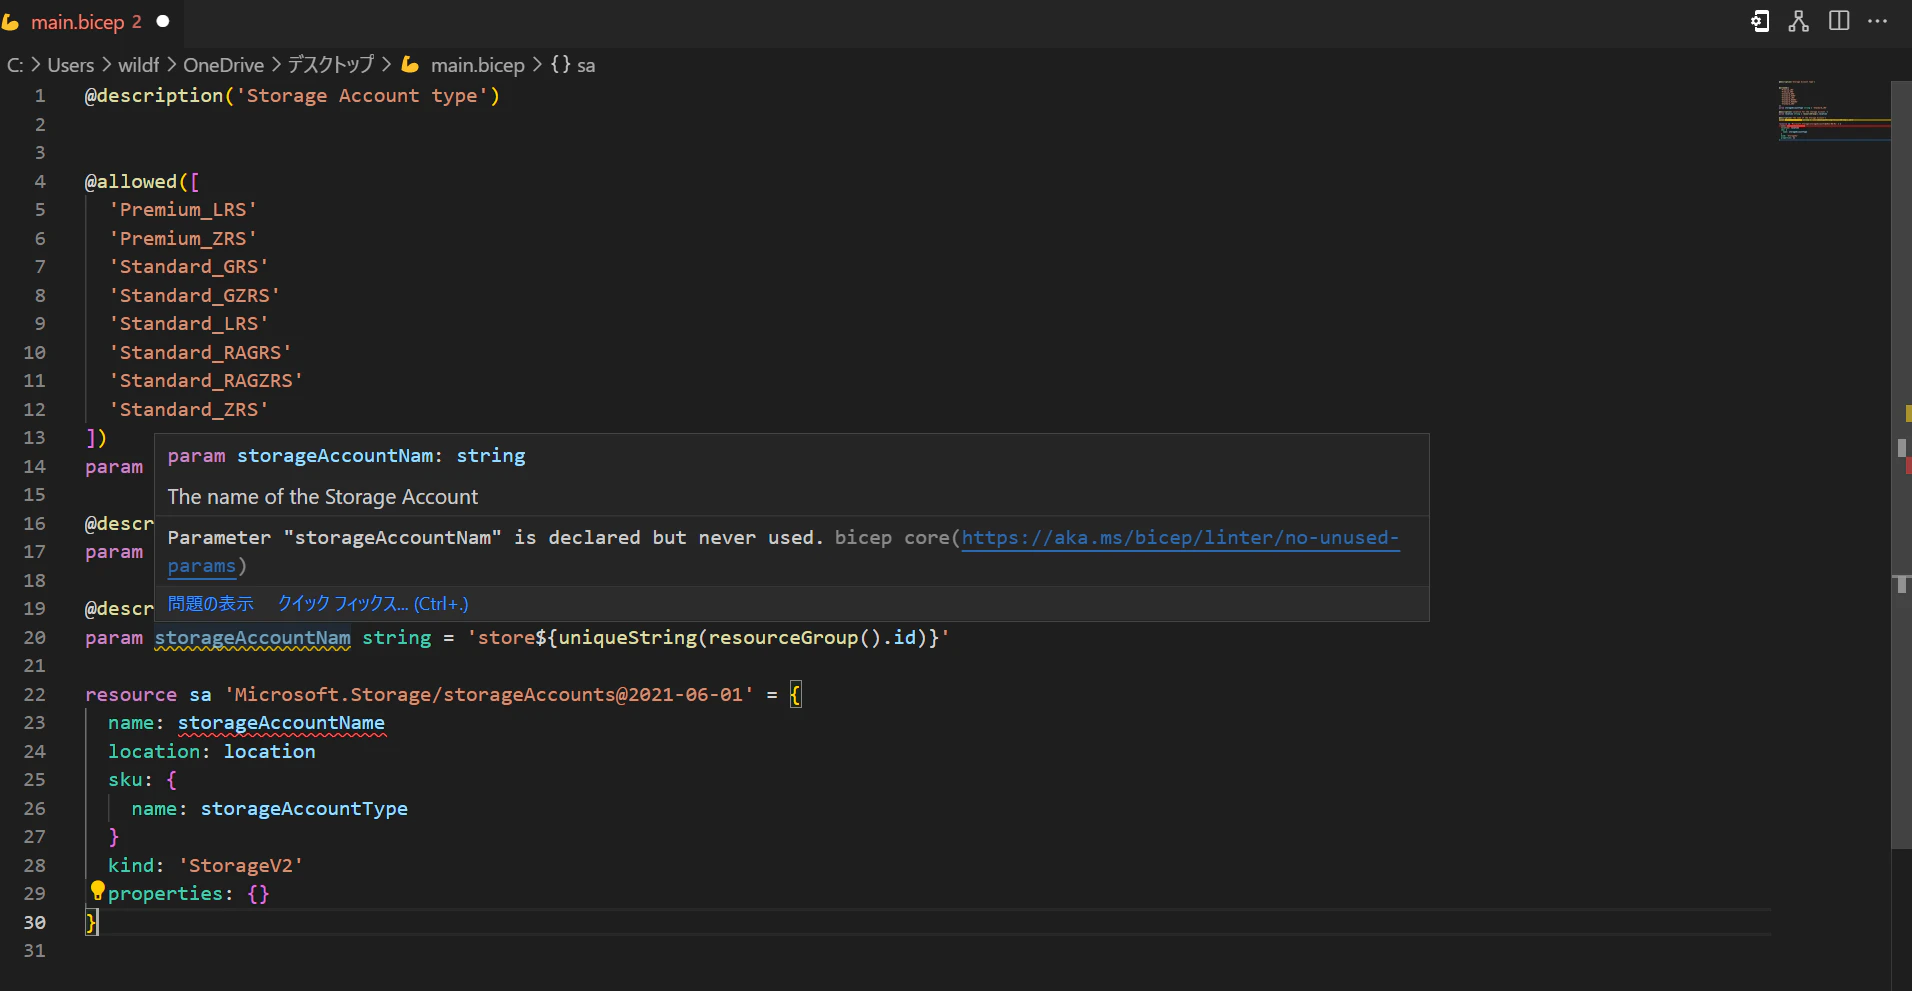Open the editor More Actions ellipsis
The width and height of the screenshot is (1912, 991).
click(1878, 21)
